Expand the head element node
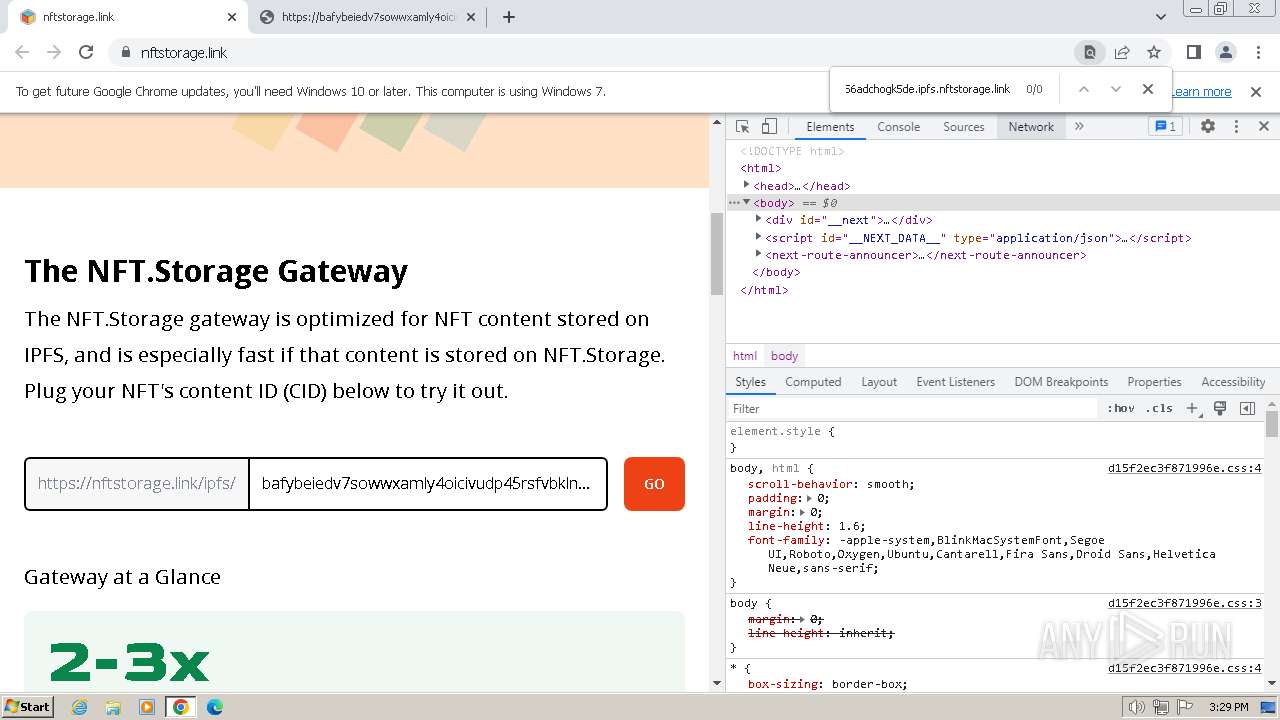The height and width of the screenshot is (720, 1280). click(746, 185)
